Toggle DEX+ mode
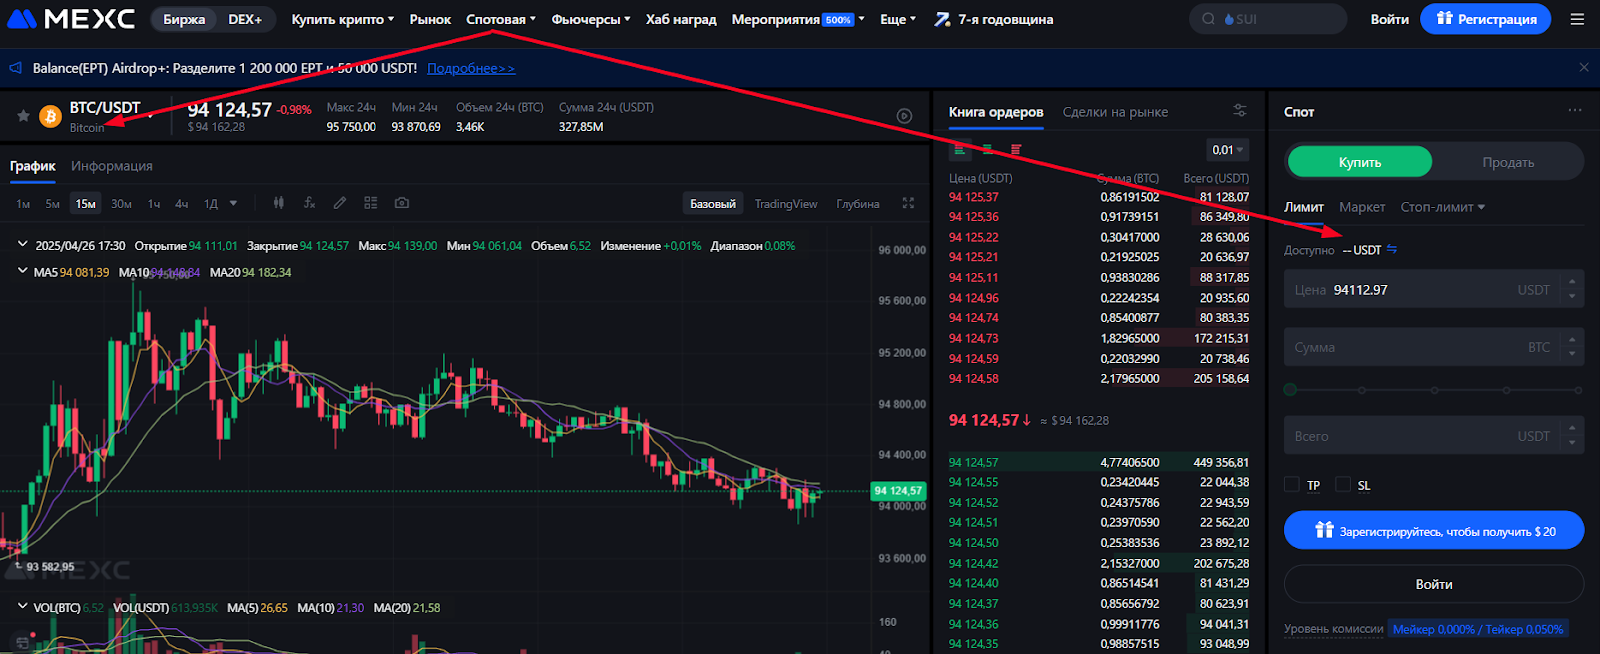Screen dimensions: 1600x654 [x=245, y=19]
